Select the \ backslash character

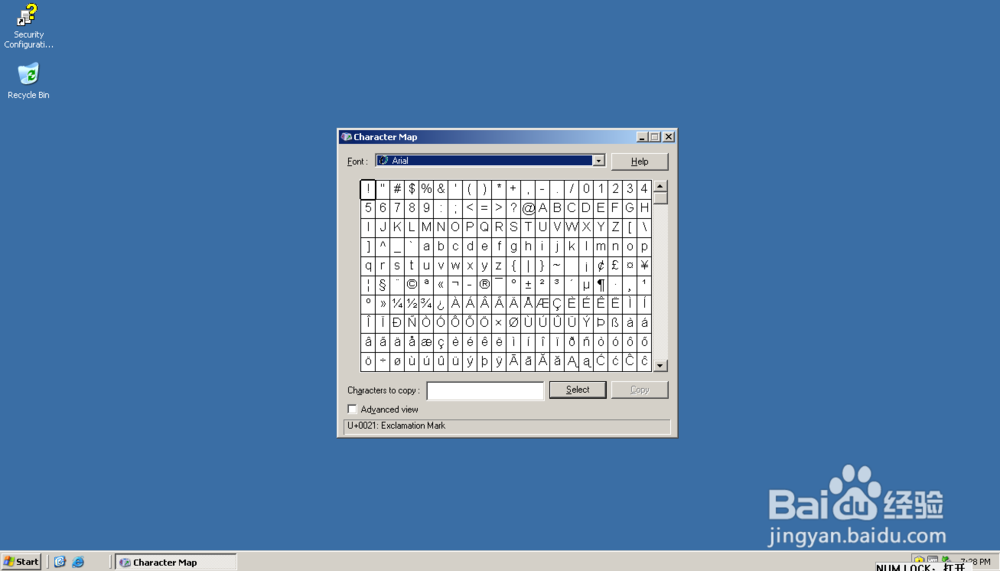[x=644, y=227]
